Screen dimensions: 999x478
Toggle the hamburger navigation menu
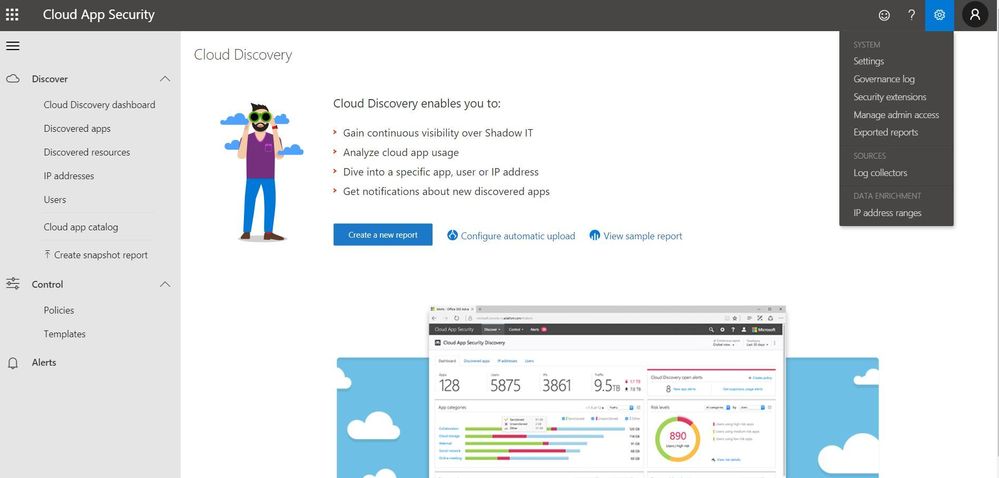point(12,46)
